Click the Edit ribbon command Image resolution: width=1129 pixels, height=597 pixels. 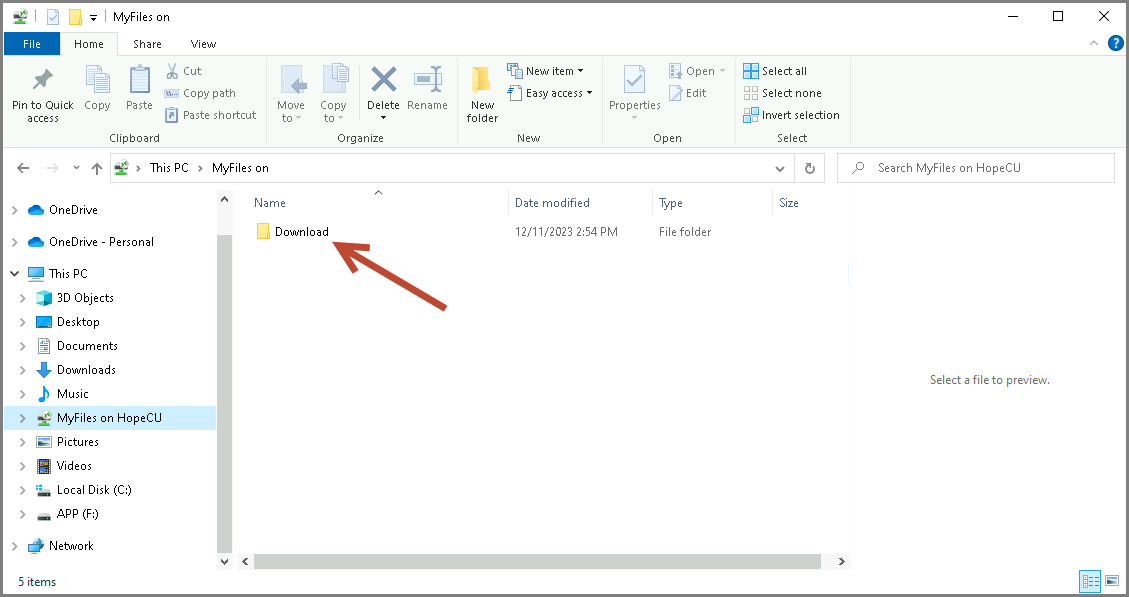(687, 93)
